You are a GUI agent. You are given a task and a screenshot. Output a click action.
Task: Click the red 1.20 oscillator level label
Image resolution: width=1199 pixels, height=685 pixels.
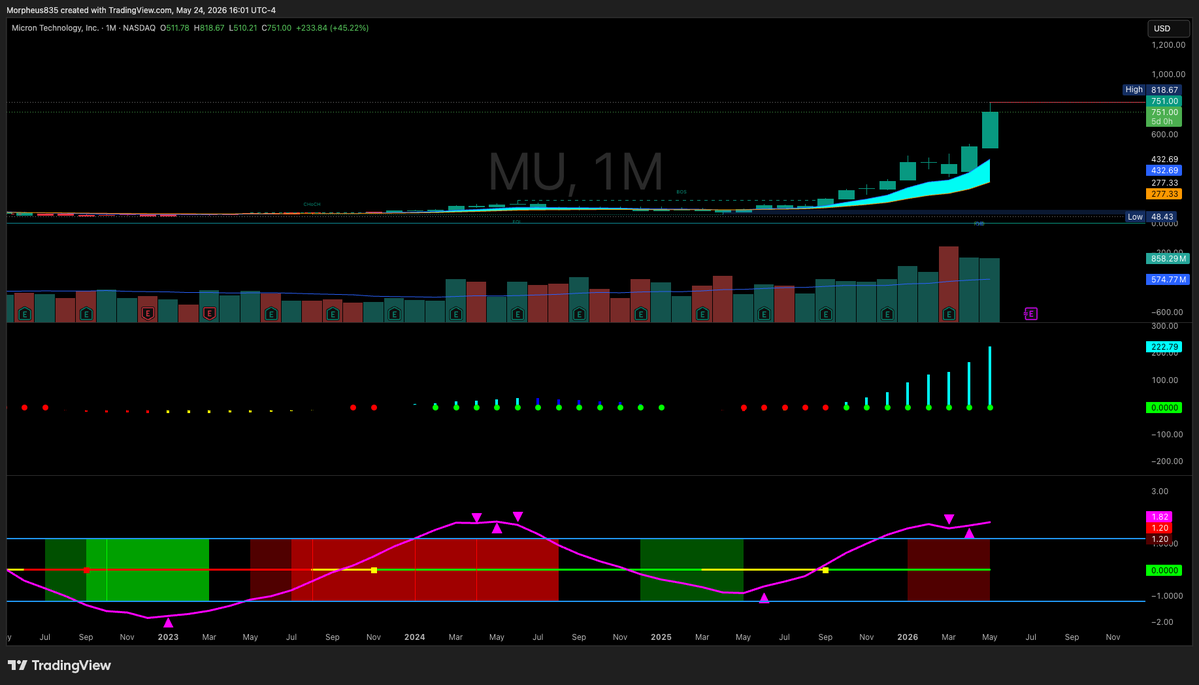(x=1160, y=528)
